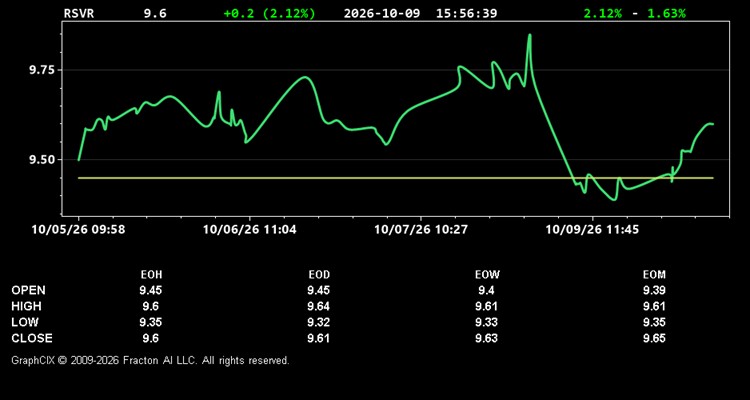
Task: Click the GraphCIX copyright notice
Action: point(150,360)
